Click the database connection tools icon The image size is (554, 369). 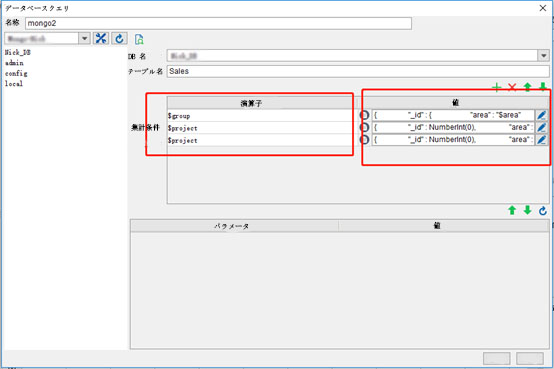[101, 38]
